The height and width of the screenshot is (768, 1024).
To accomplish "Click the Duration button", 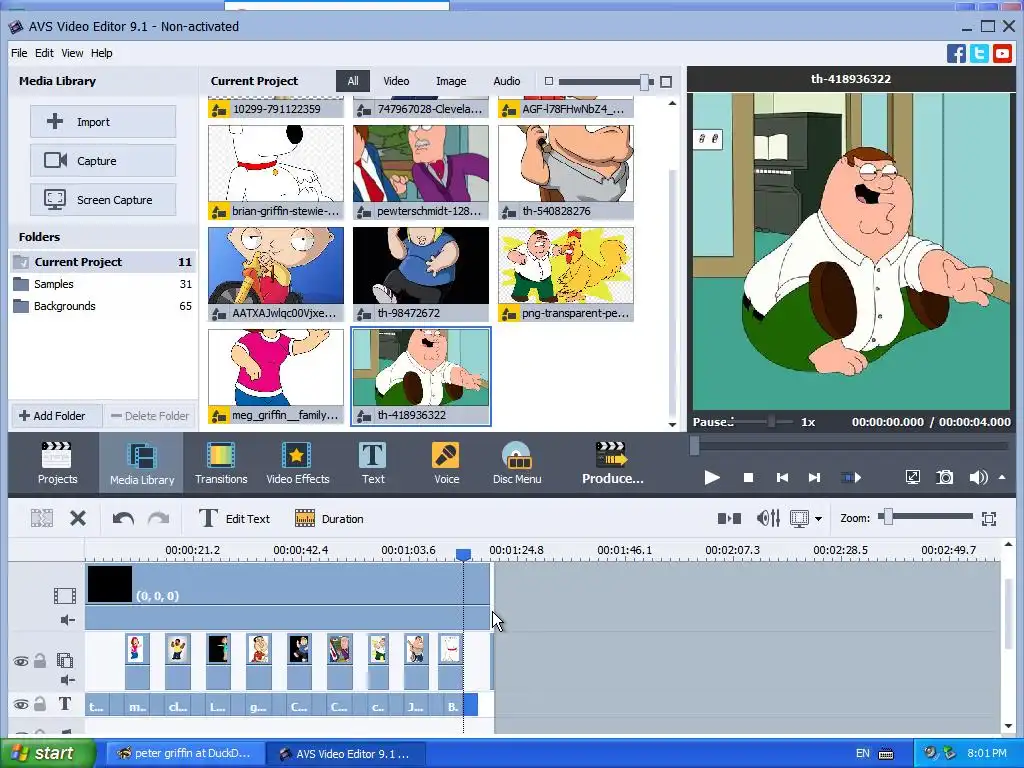I will pyautogui.click(x=329, y=519).
